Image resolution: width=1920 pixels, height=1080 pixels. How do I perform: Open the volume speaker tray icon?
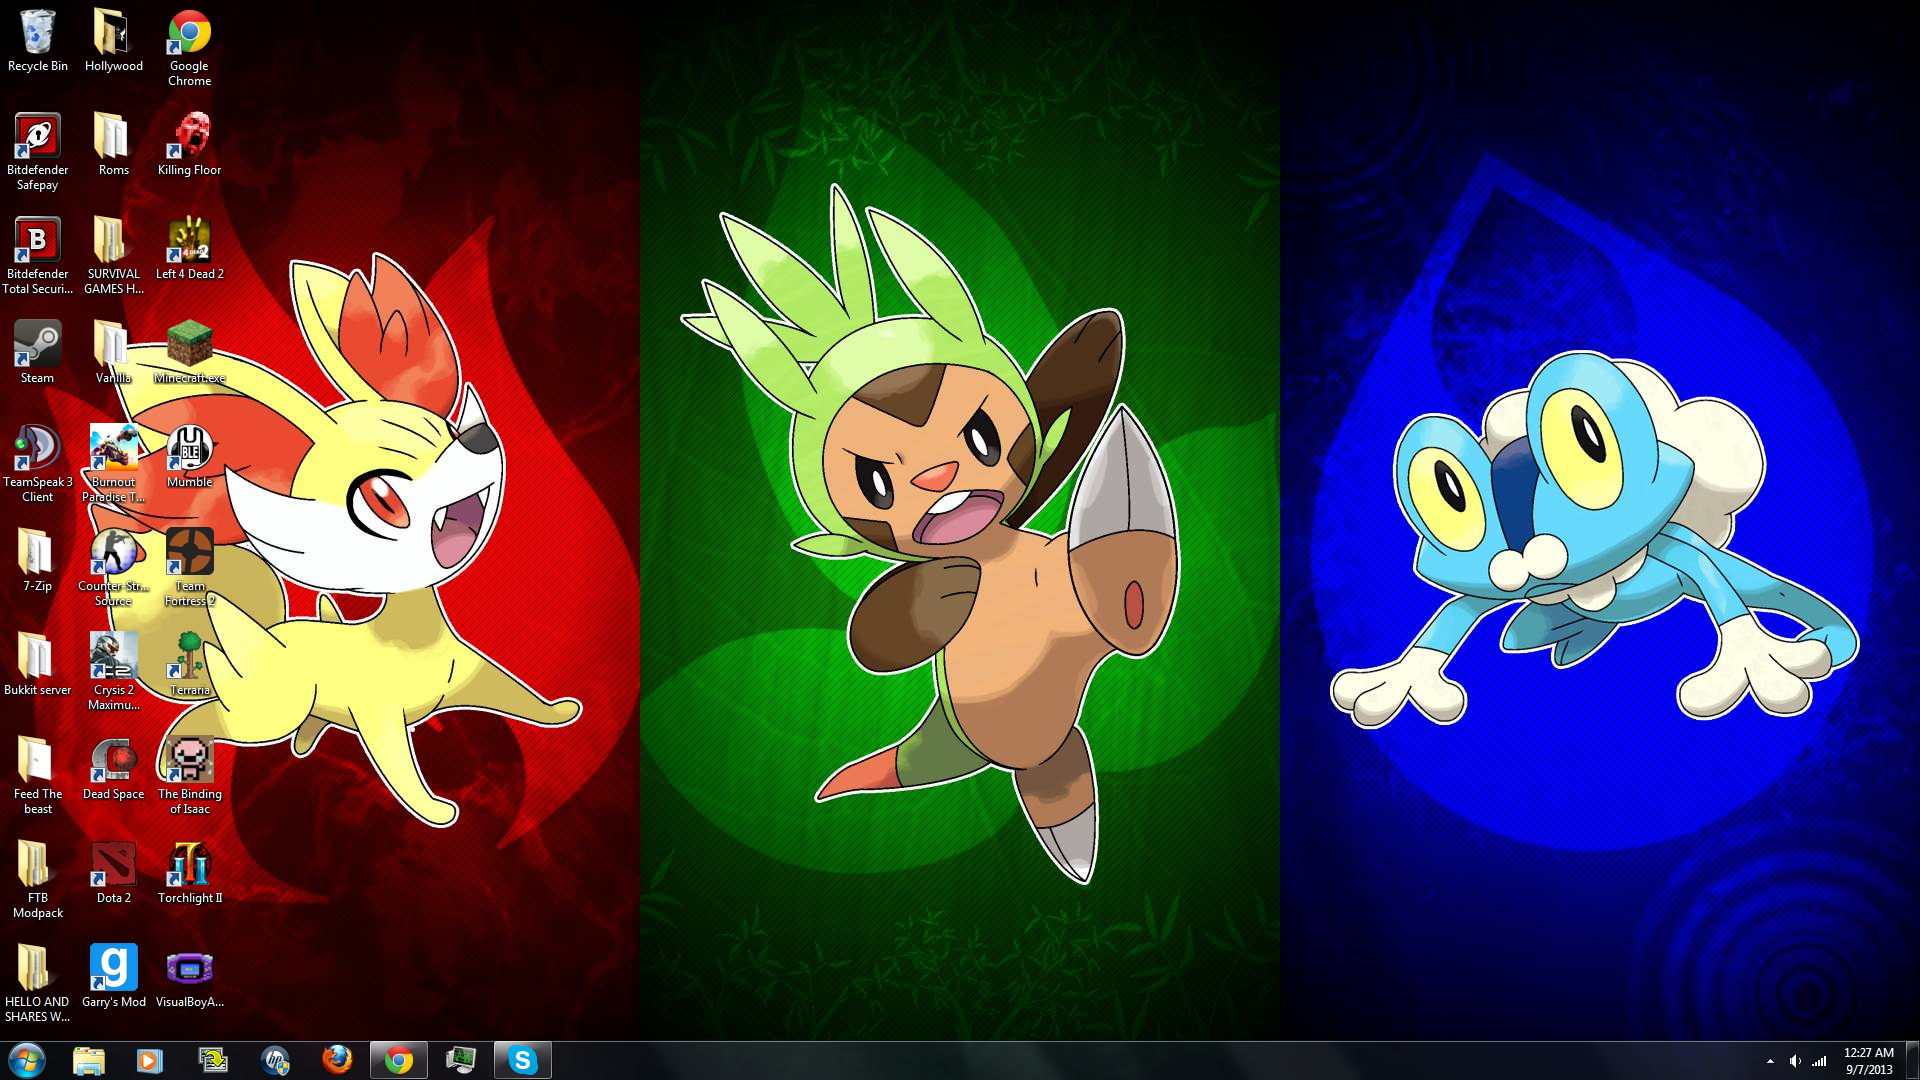(x=1795, y=1061)
